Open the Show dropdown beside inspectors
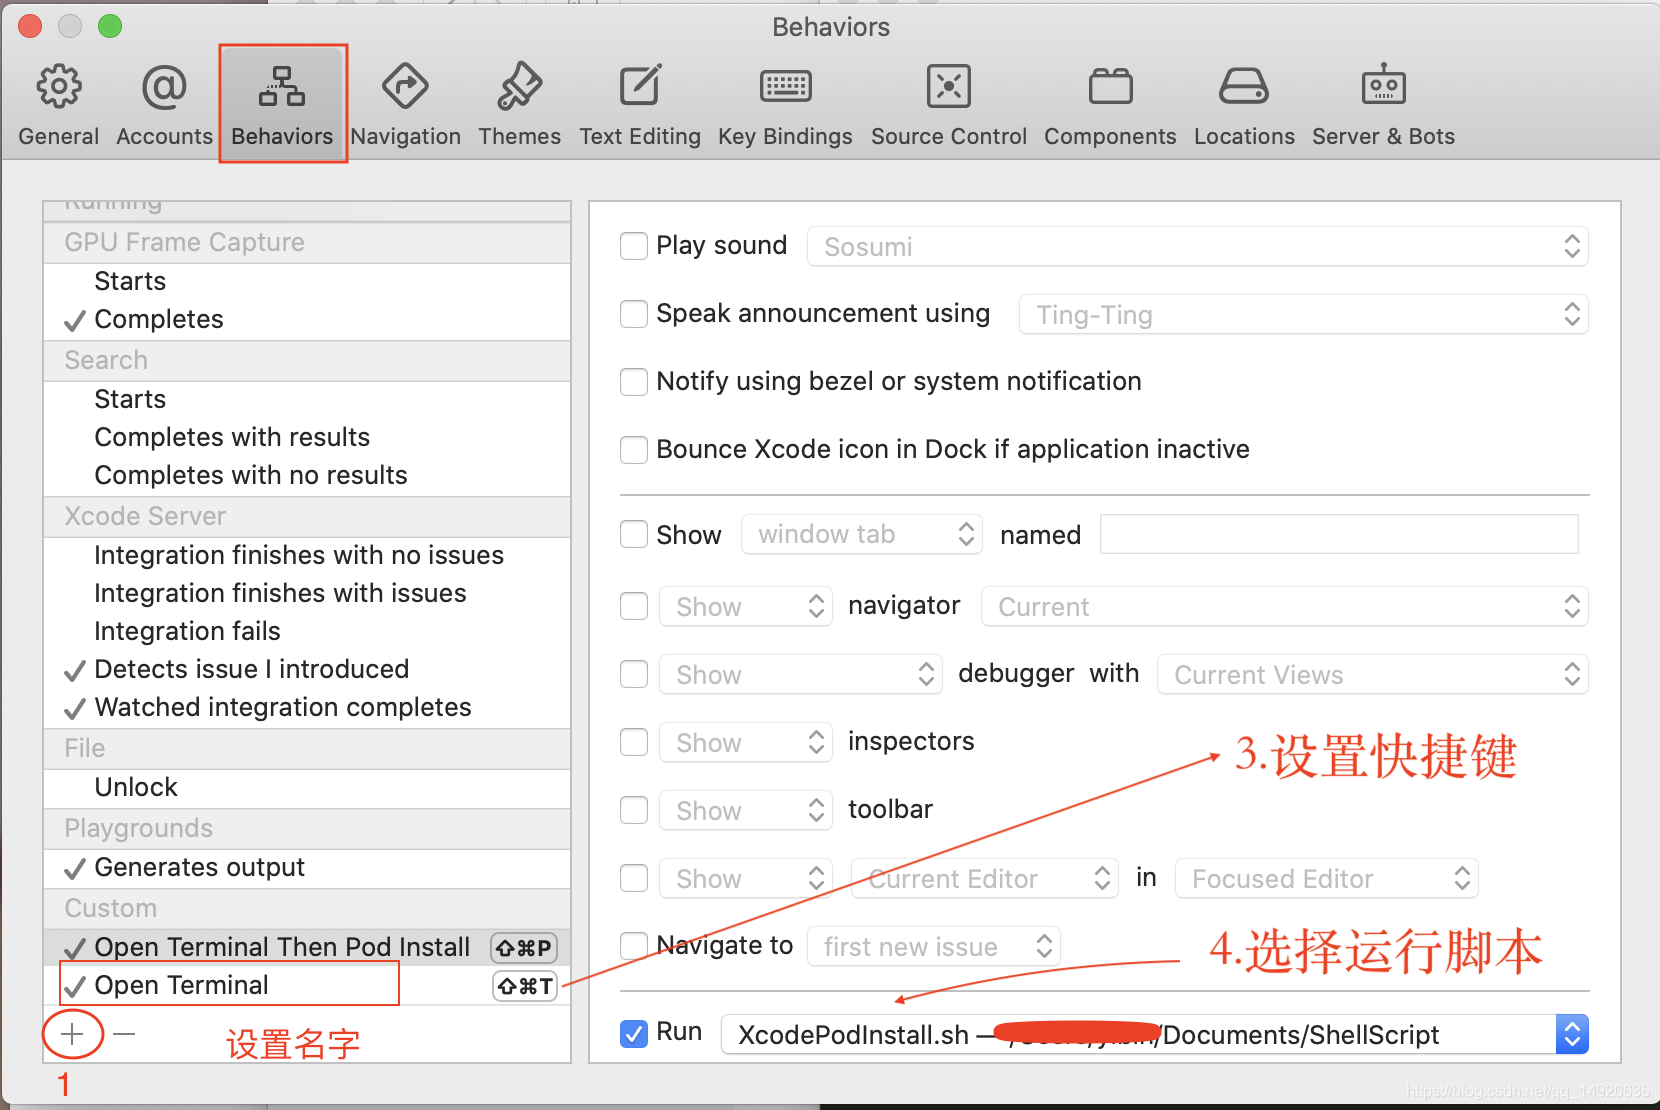This screenshot has width=1660, height=1110. coord(746,742)
